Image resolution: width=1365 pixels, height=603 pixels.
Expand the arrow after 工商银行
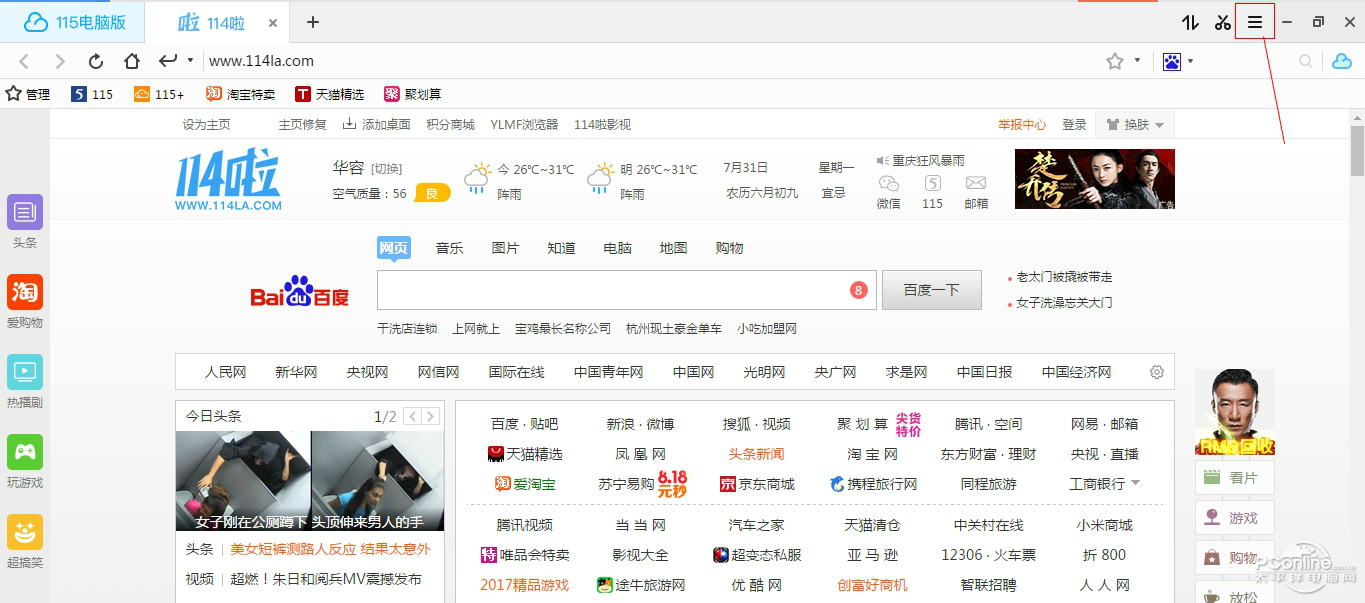(1135, 483)
